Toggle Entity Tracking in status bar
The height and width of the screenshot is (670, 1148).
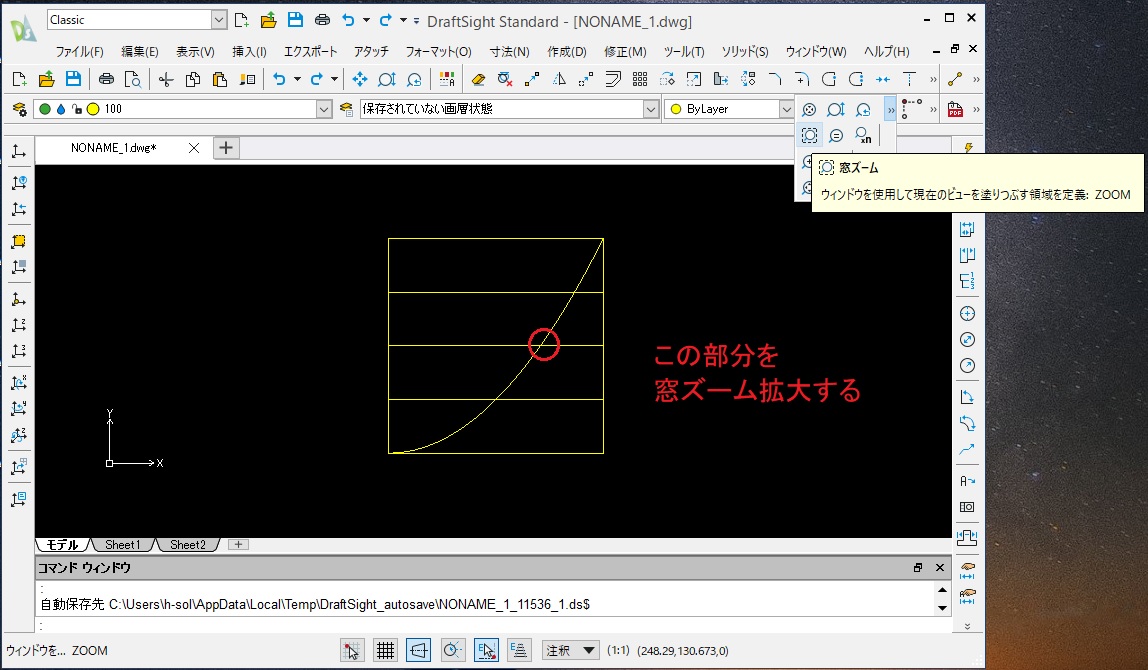[x=519, y=650]
